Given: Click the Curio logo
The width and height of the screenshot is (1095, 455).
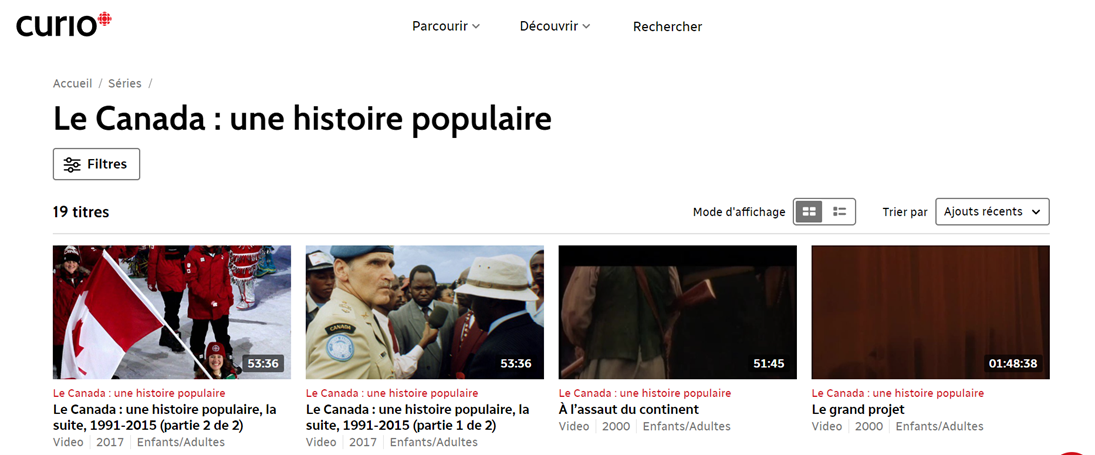Looking at the screenshot, I should (64, 24).
